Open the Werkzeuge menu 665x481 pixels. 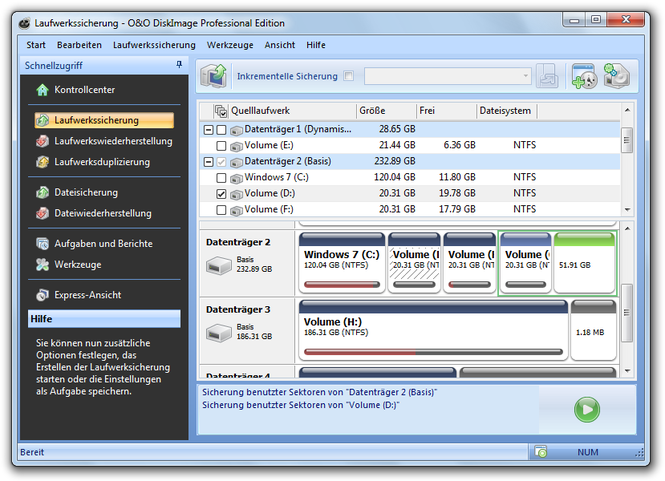tap(230, 45)
